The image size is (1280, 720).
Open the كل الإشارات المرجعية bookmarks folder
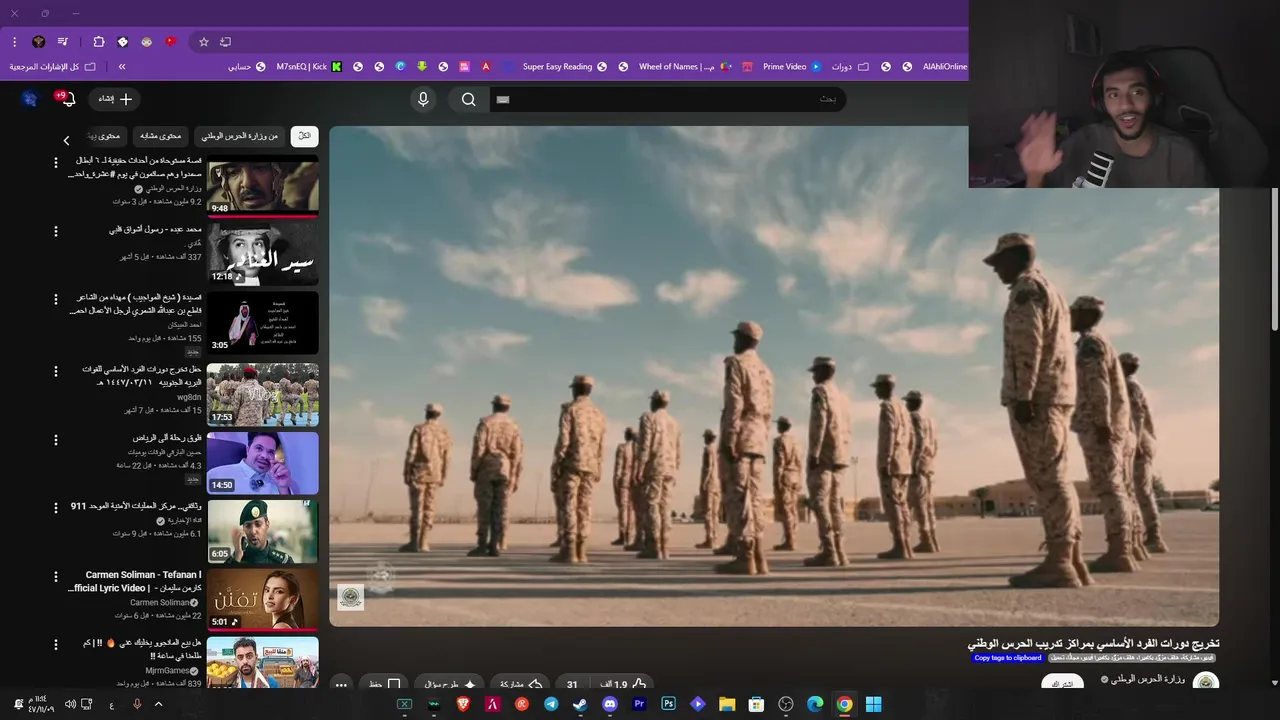(53, 67)
